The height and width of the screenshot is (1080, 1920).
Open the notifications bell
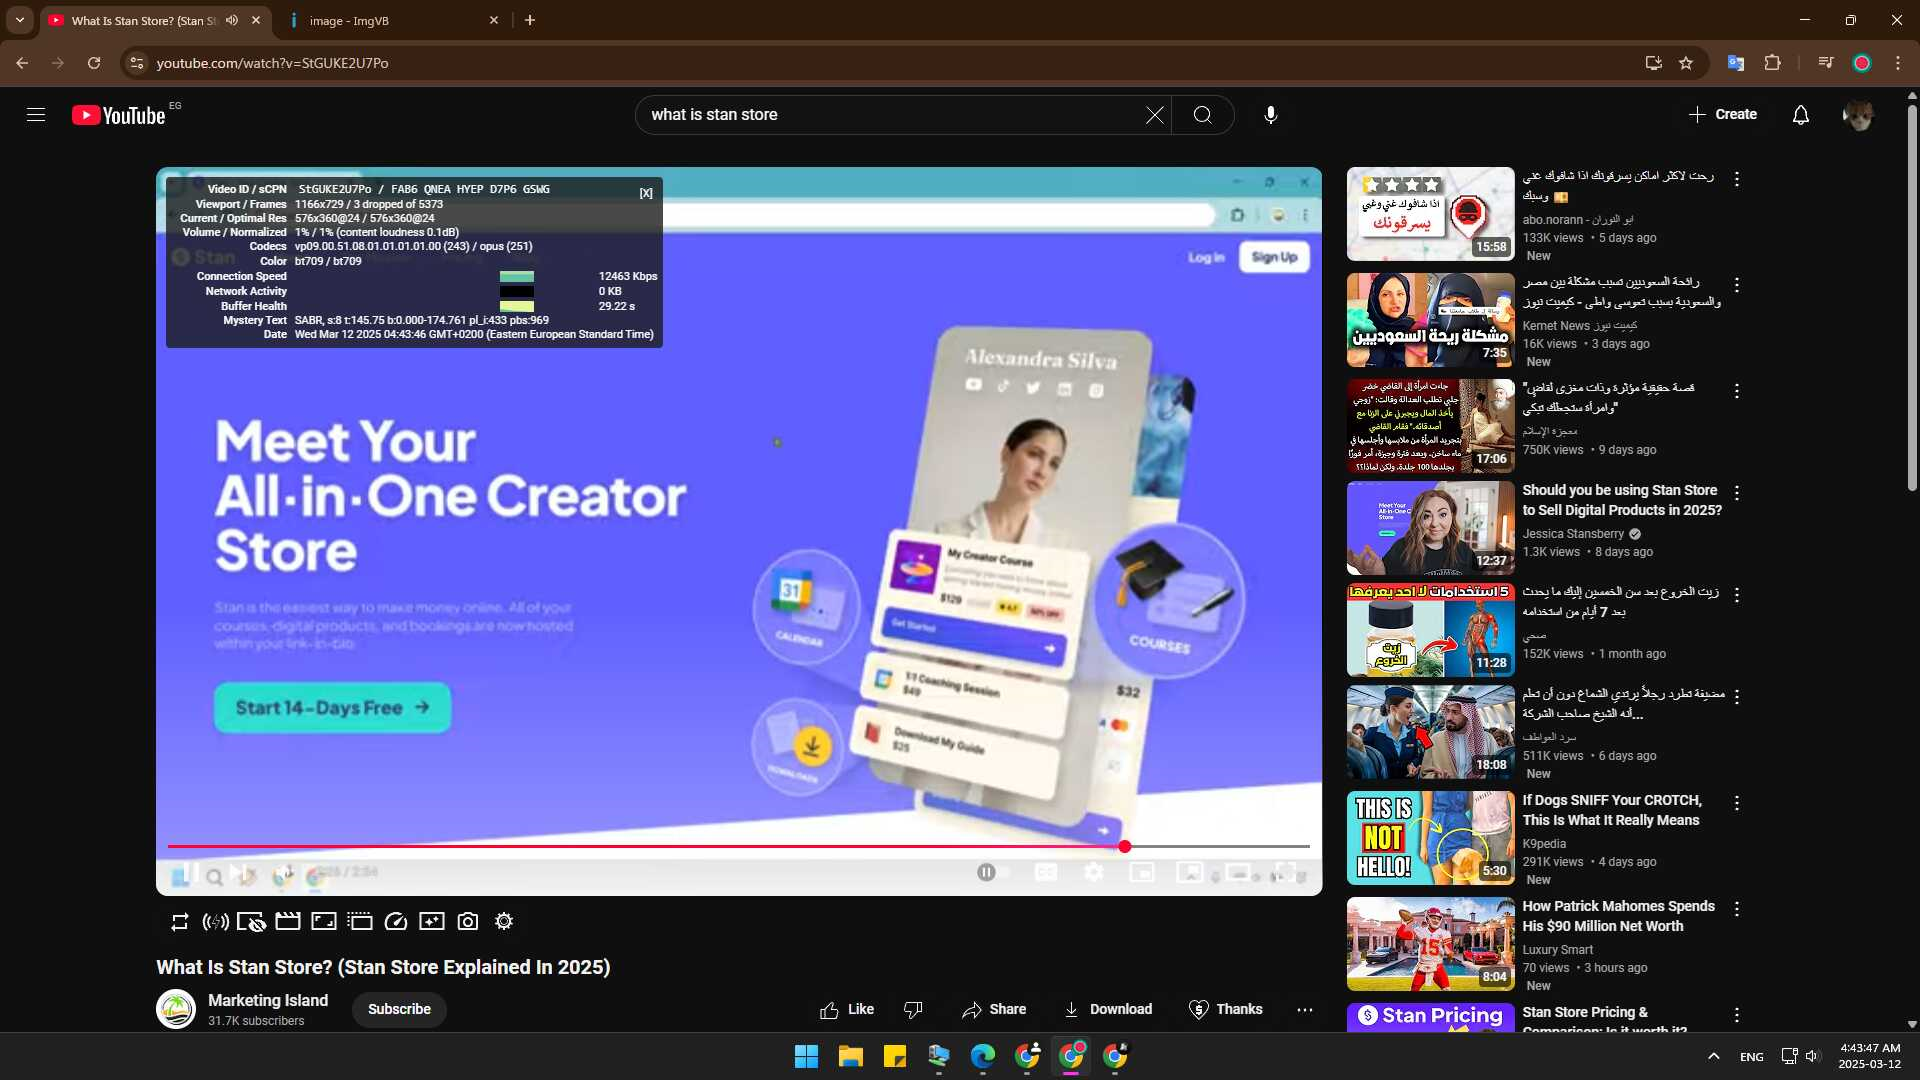[1800, 115]
